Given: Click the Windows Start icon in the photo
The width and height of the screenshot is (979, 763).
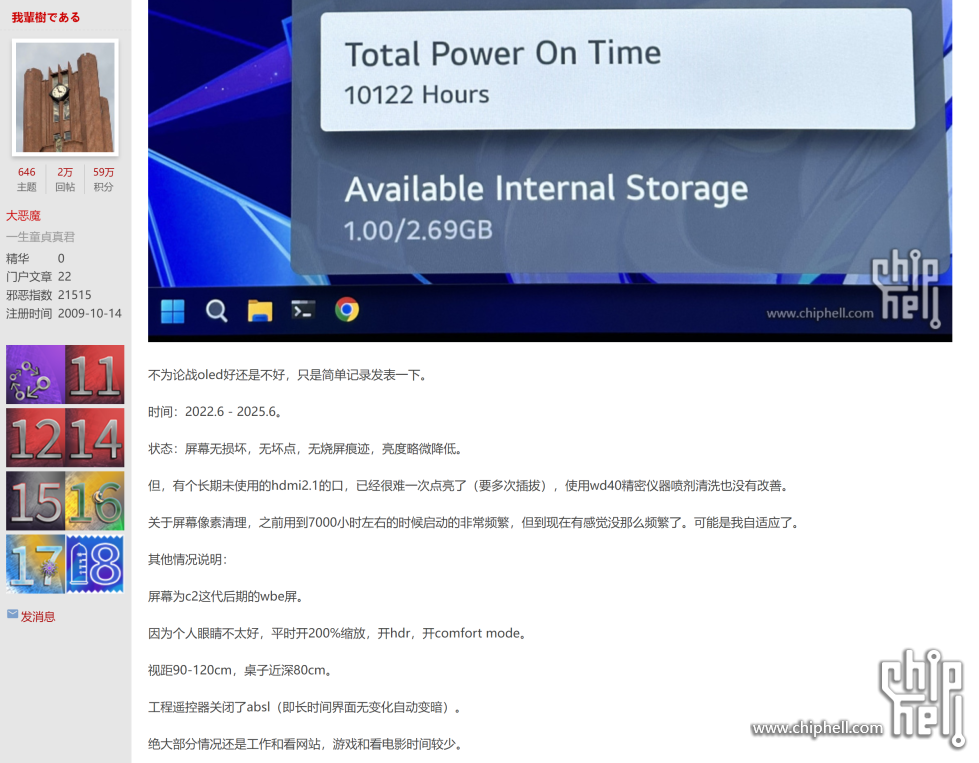Looking at the screenshot, I should [173, 311].
